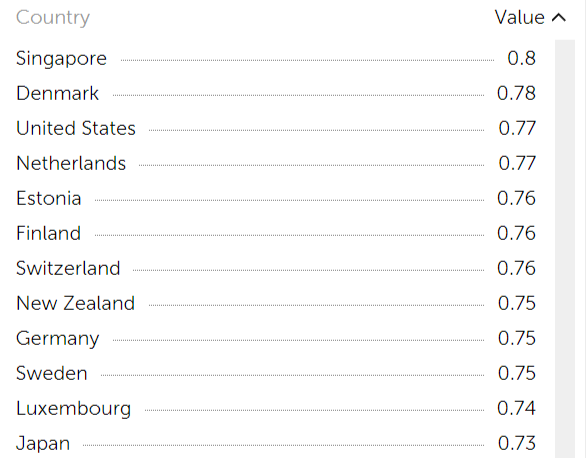Viewport: 586px width, 458px height.
Task: Click Singapore's 0.8 value
Action: click(521, 58)
